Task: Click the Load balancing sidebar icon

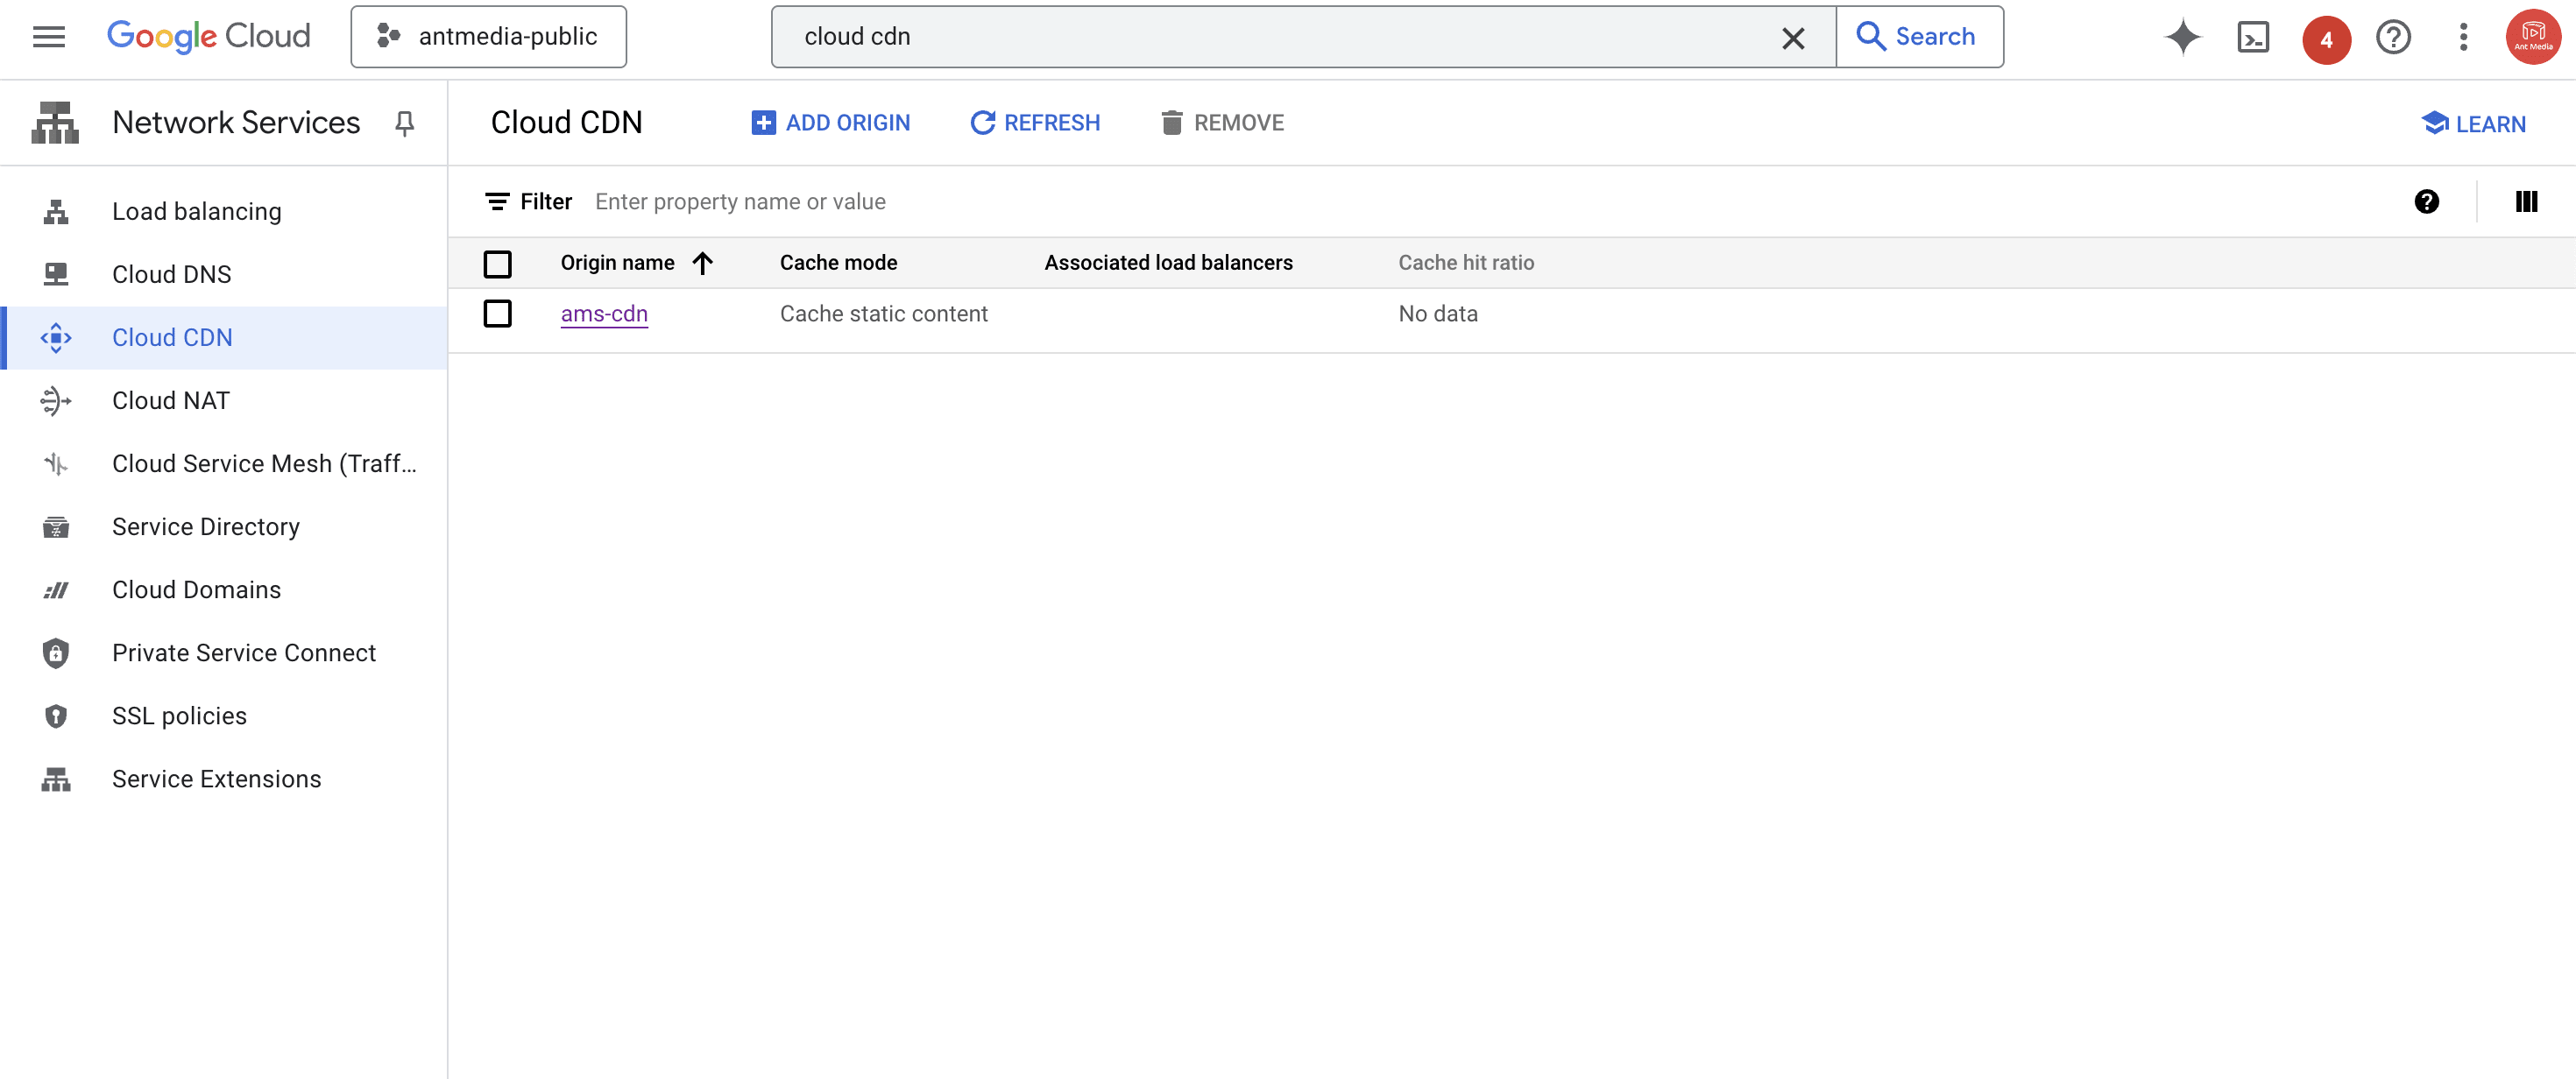Action: tap(56, 212)
